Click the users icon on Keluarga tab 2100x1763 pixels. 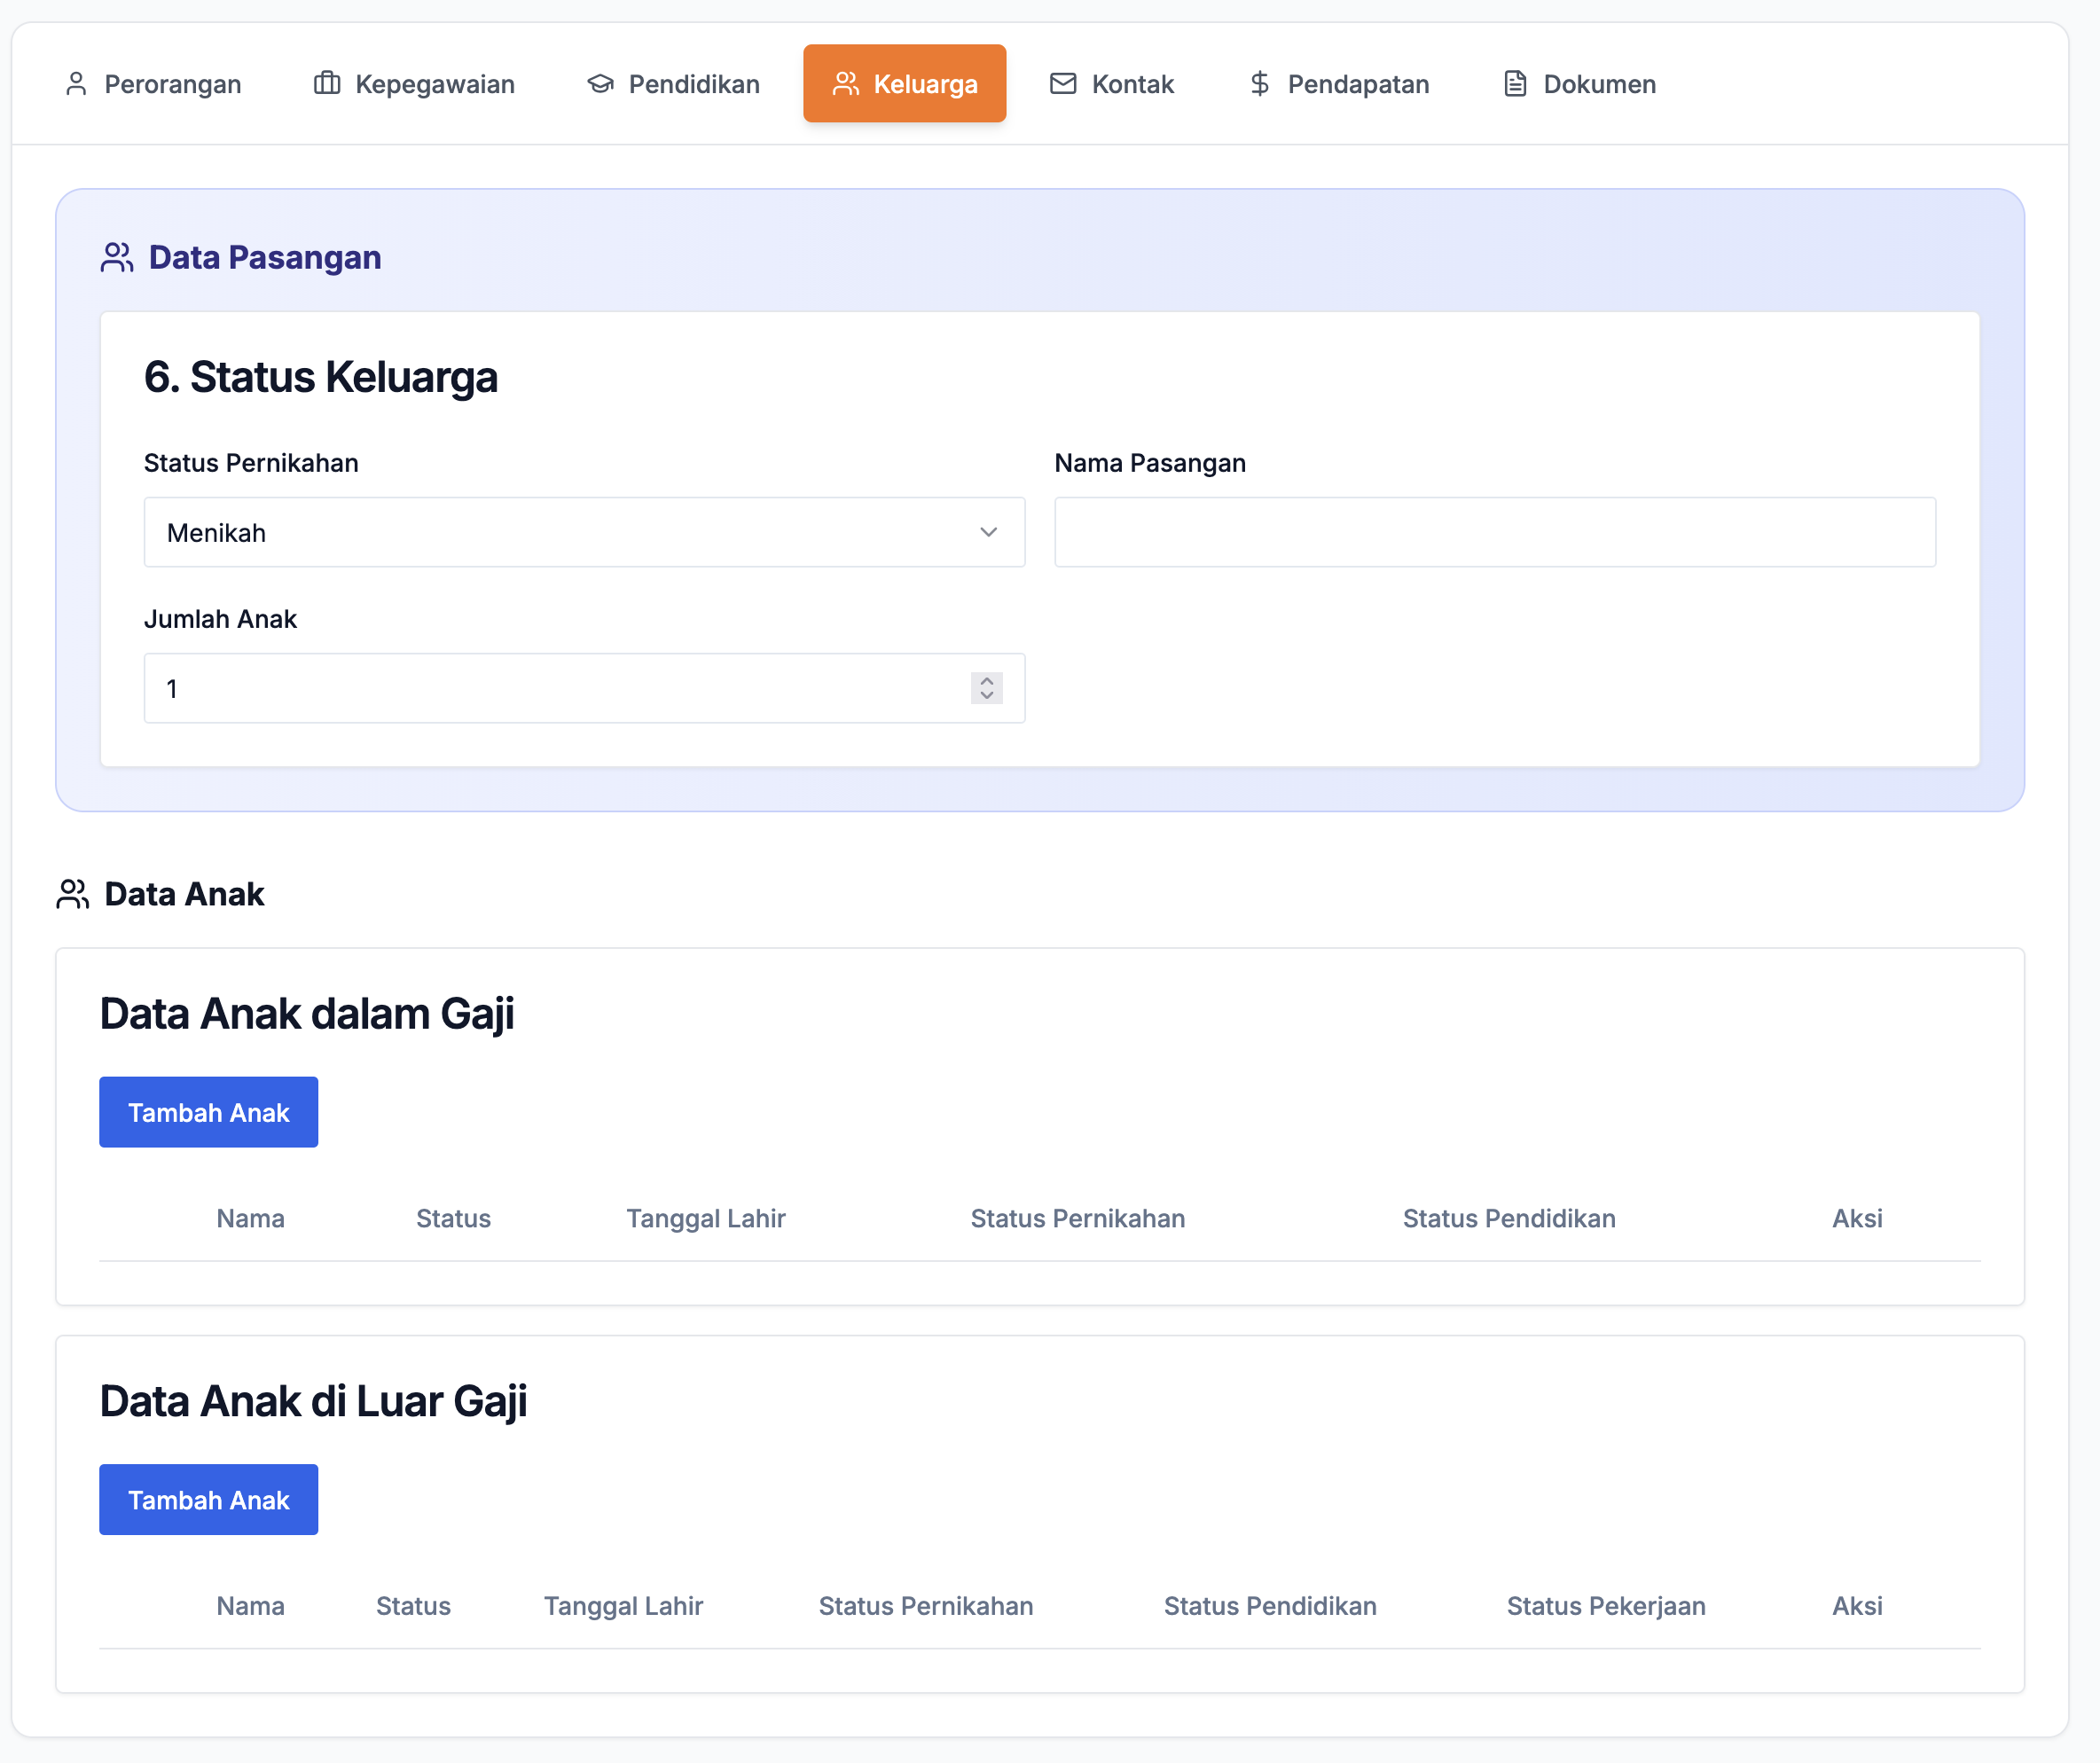pyautogui.click(x=846, y=84)
